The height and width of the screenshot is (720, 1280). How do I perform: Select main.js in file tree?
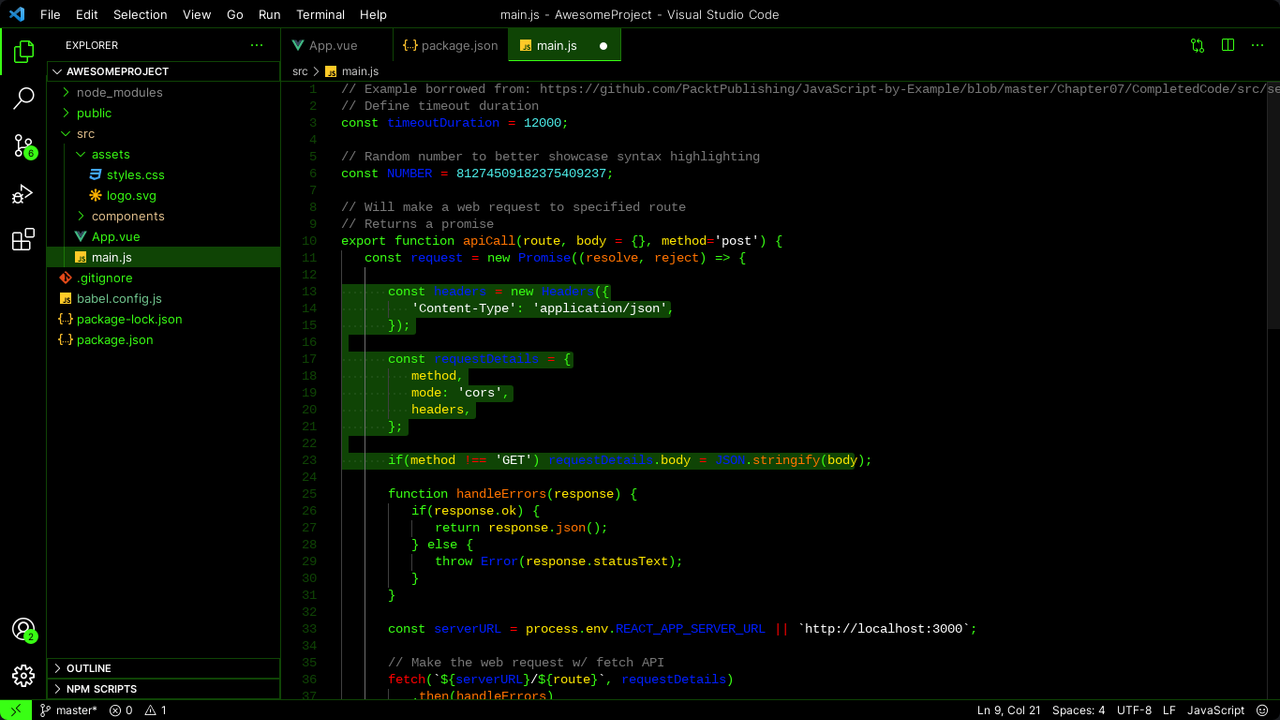pos(164,257)
